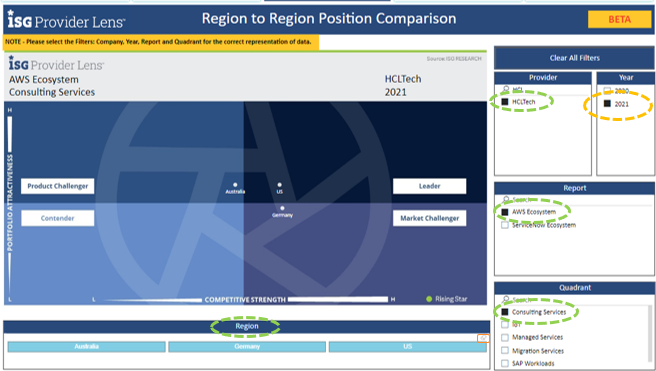Image resolution: width=656 pixels, height=371 pixels.
Task: Click the green Rising Star legend dot
Action: click(429, 299)
